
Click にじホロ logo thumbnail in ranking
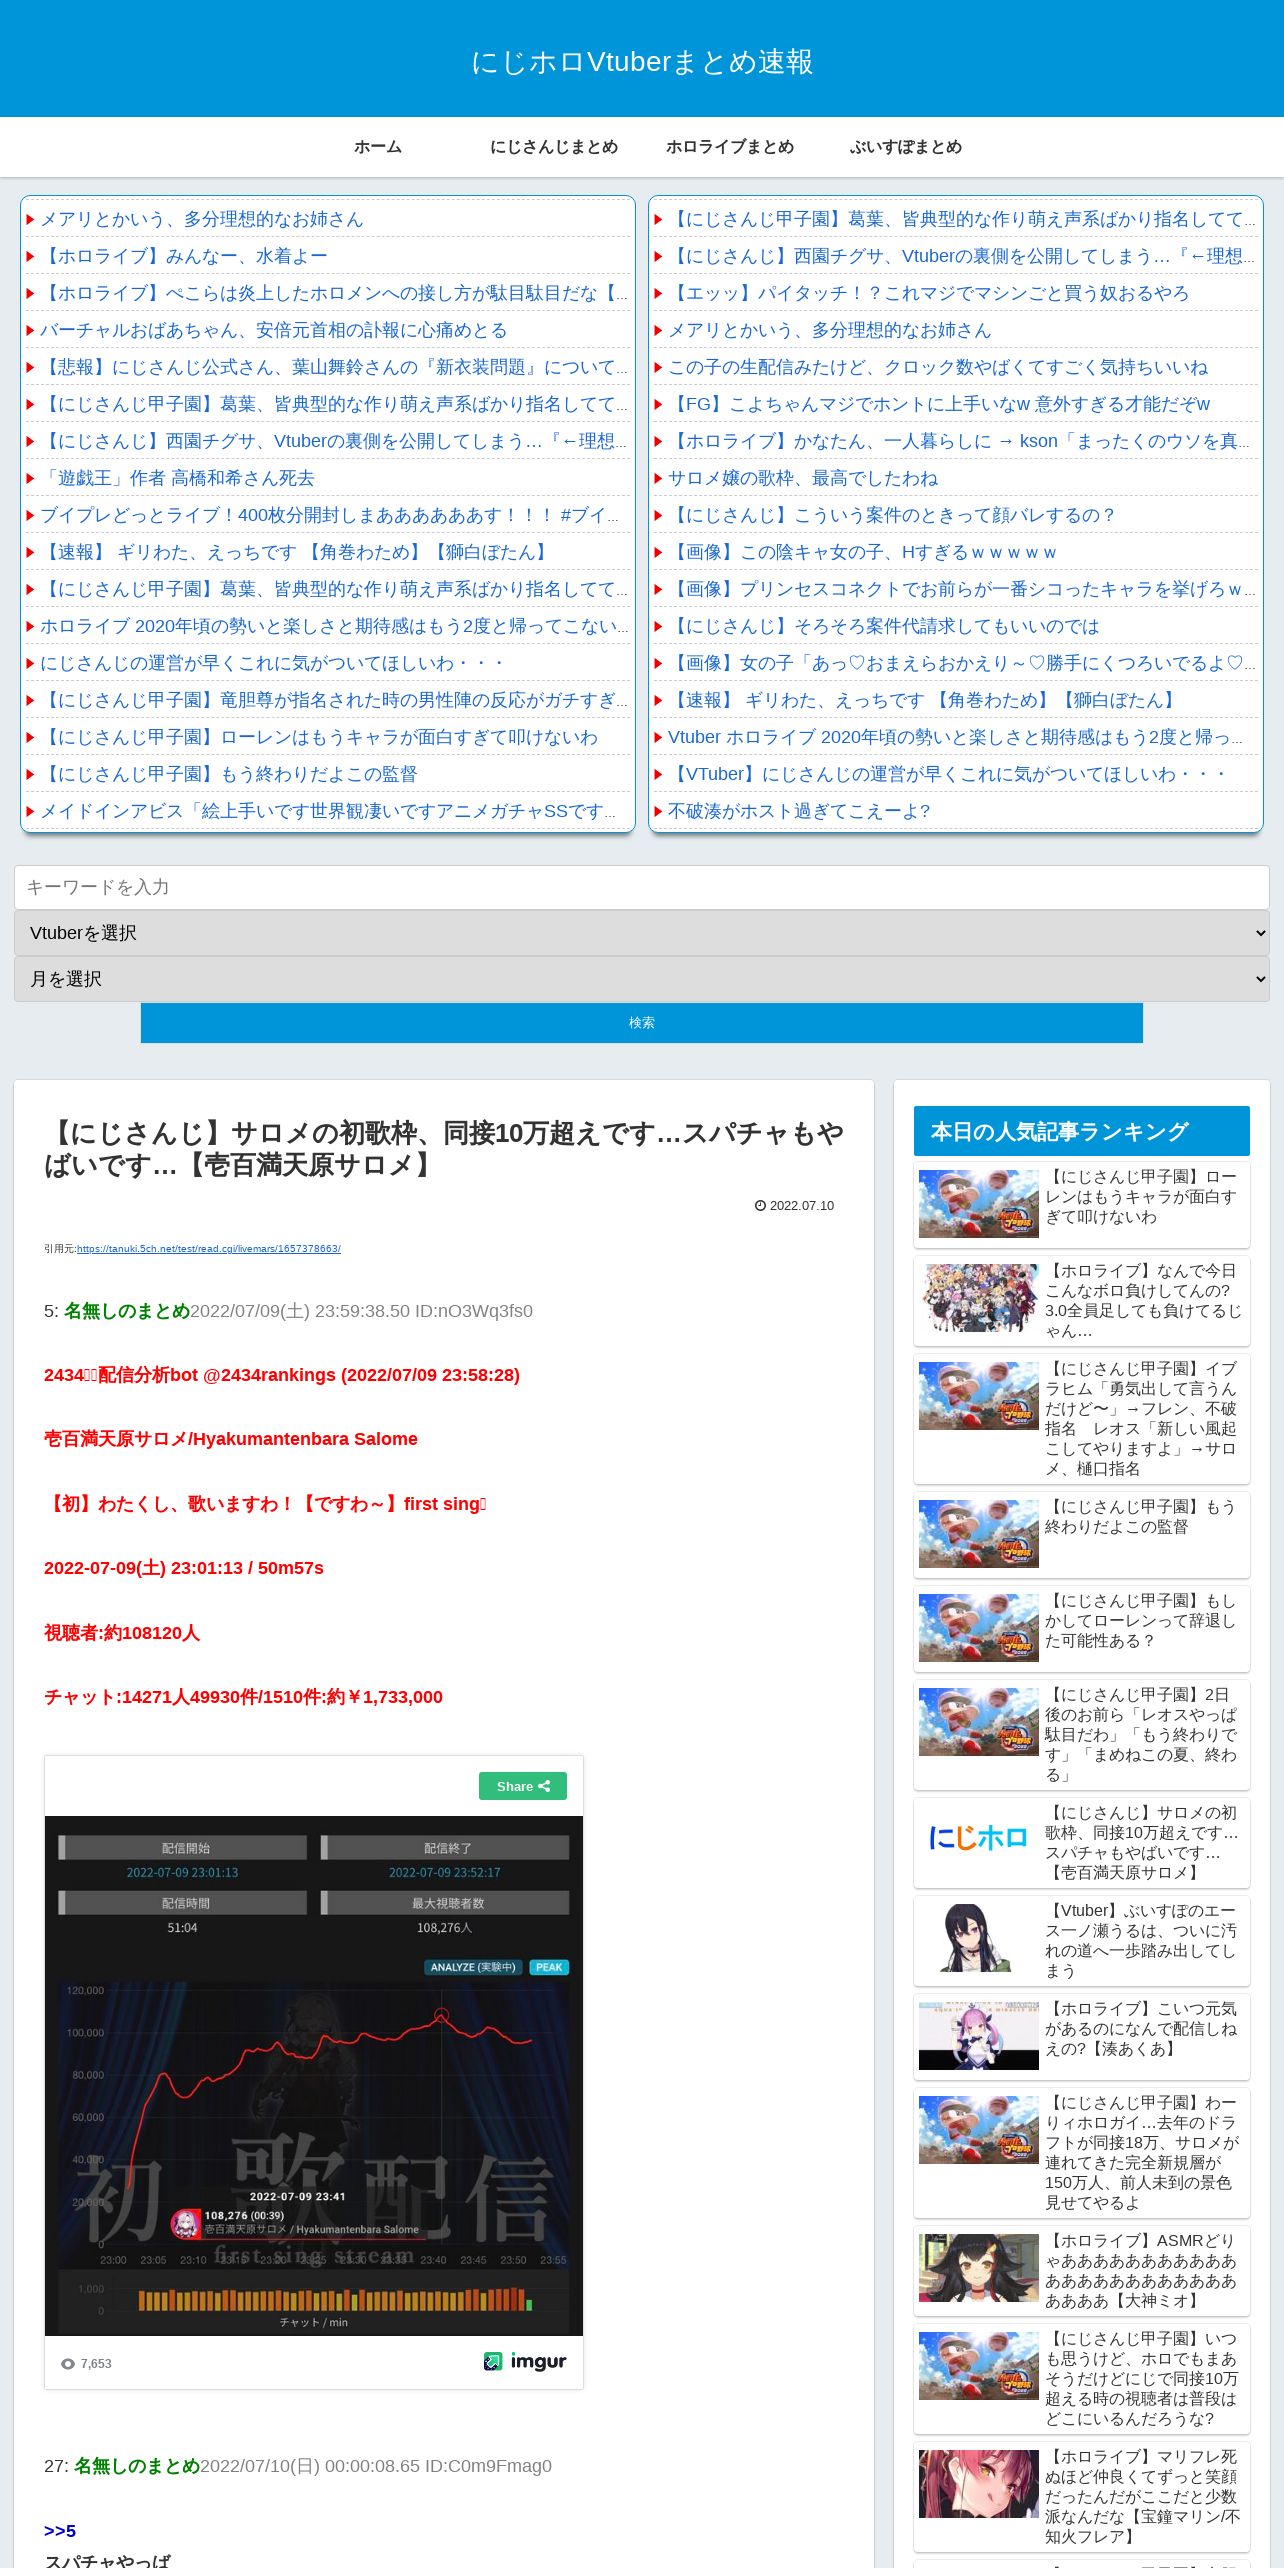tap(979, 1838)
